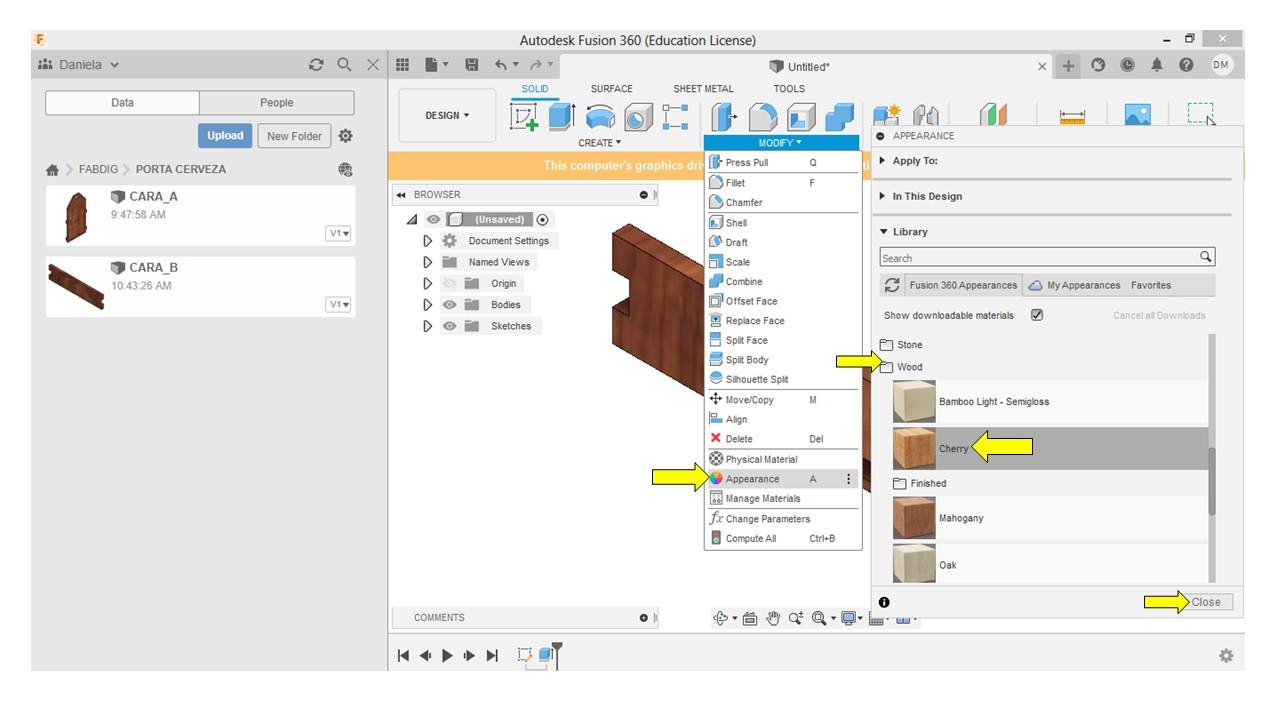The height and width of the screenshot is (720, 1280).
Task: Click the New Folder button
Action: pyautogui.click(x=294, y=136)
